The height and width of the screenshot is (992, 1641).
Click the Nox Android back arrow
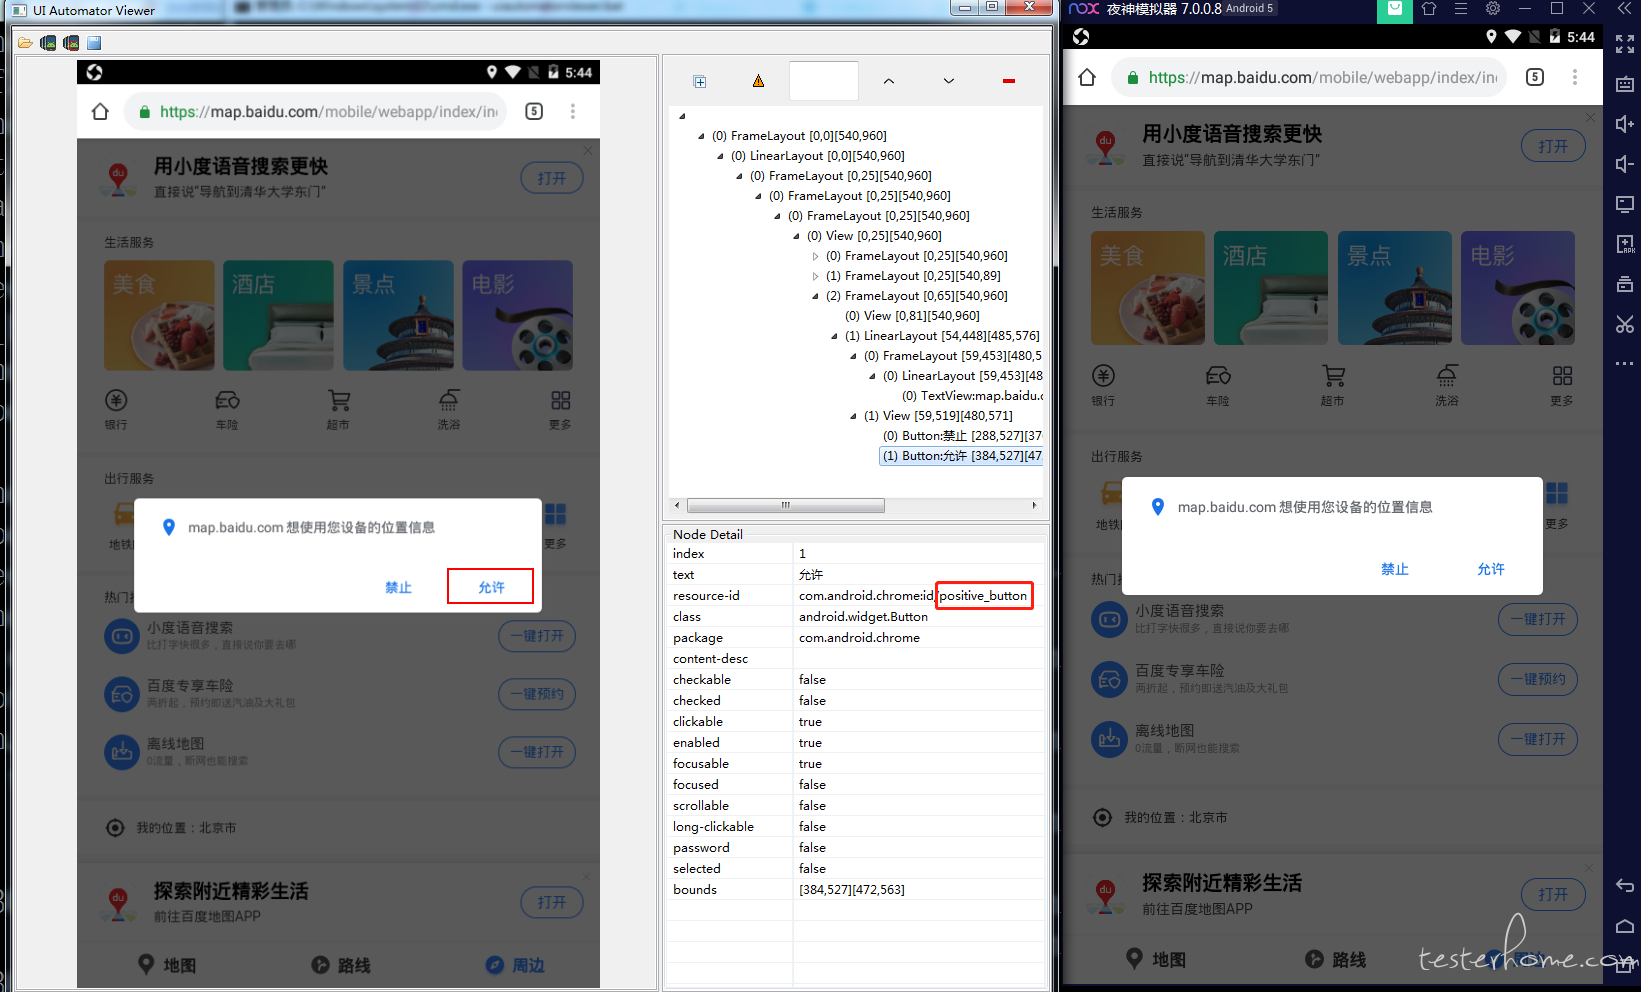click(1625, 886)
